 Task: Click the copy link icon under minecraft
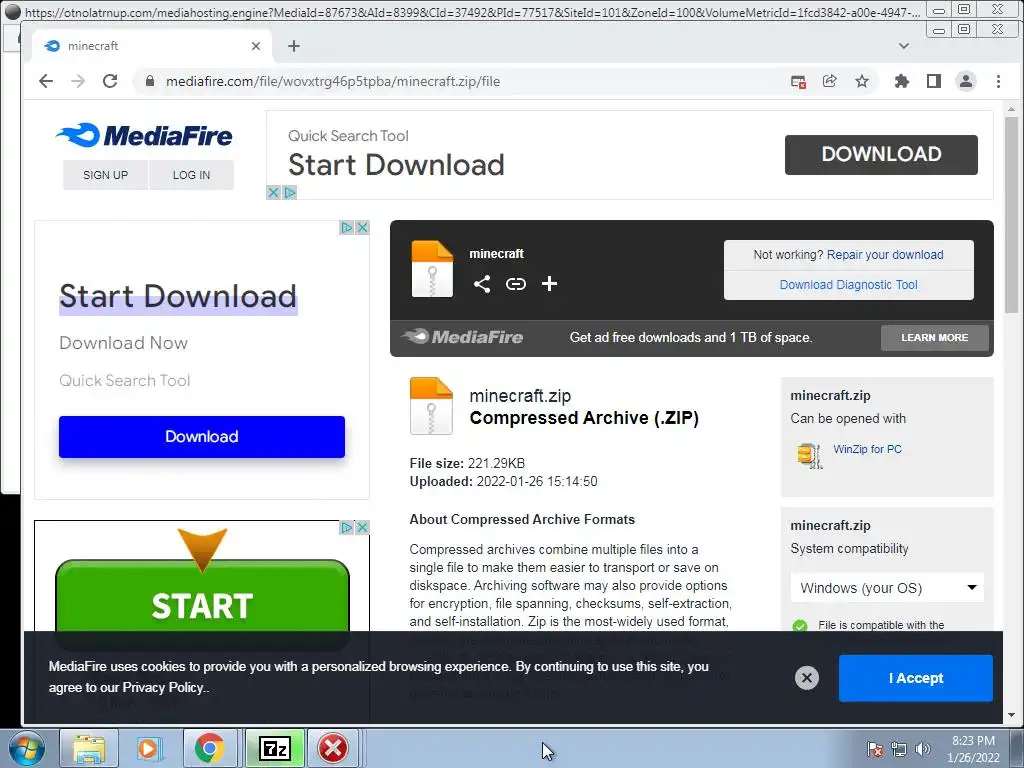tap(516, 283)
